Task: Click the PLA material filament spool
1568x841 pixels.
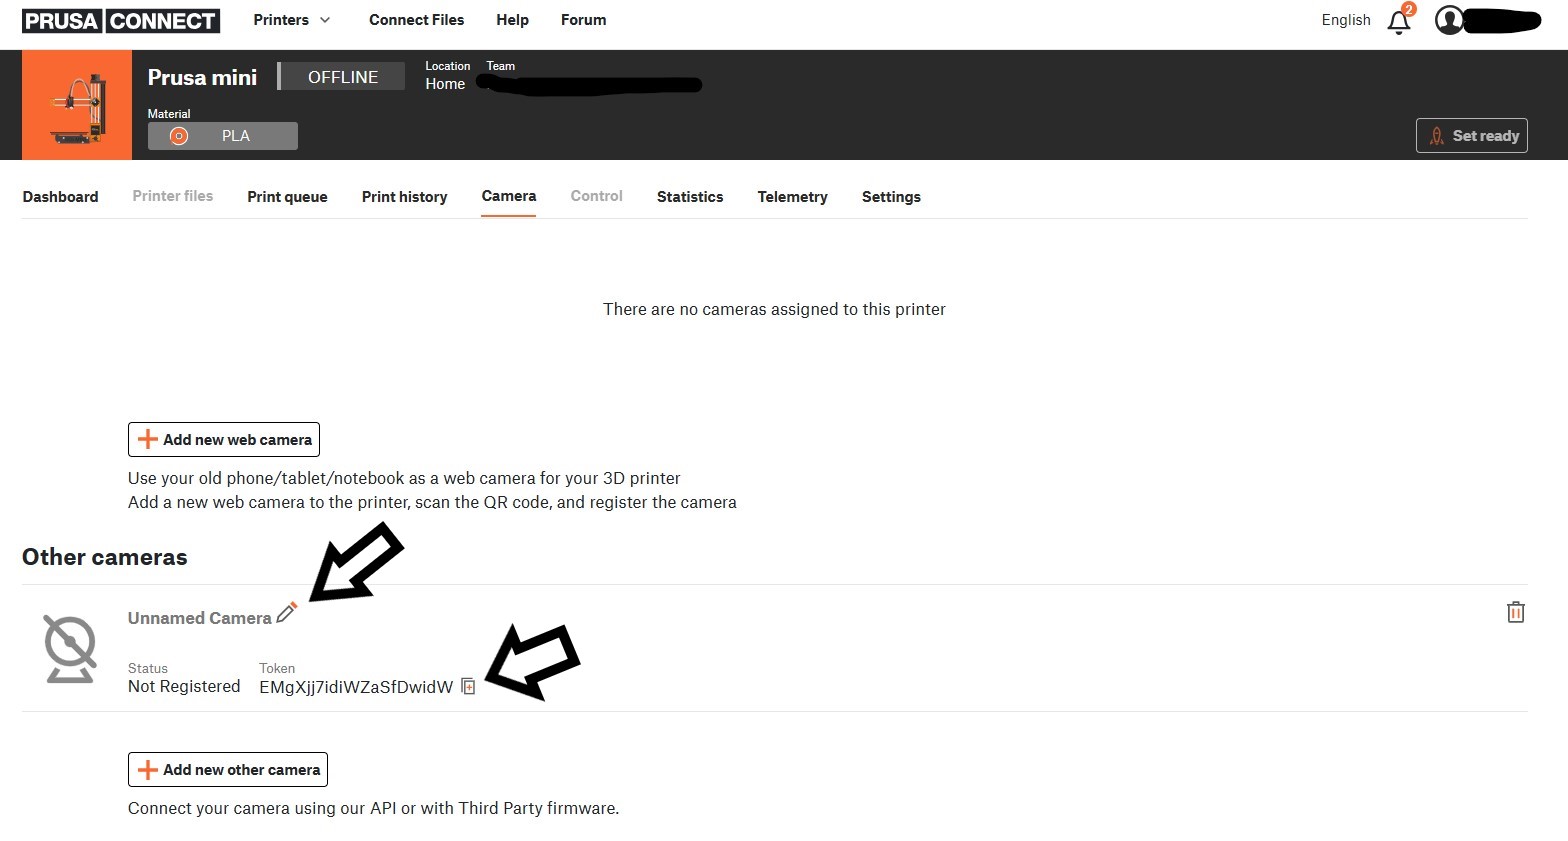Action: tap(179, 136)
